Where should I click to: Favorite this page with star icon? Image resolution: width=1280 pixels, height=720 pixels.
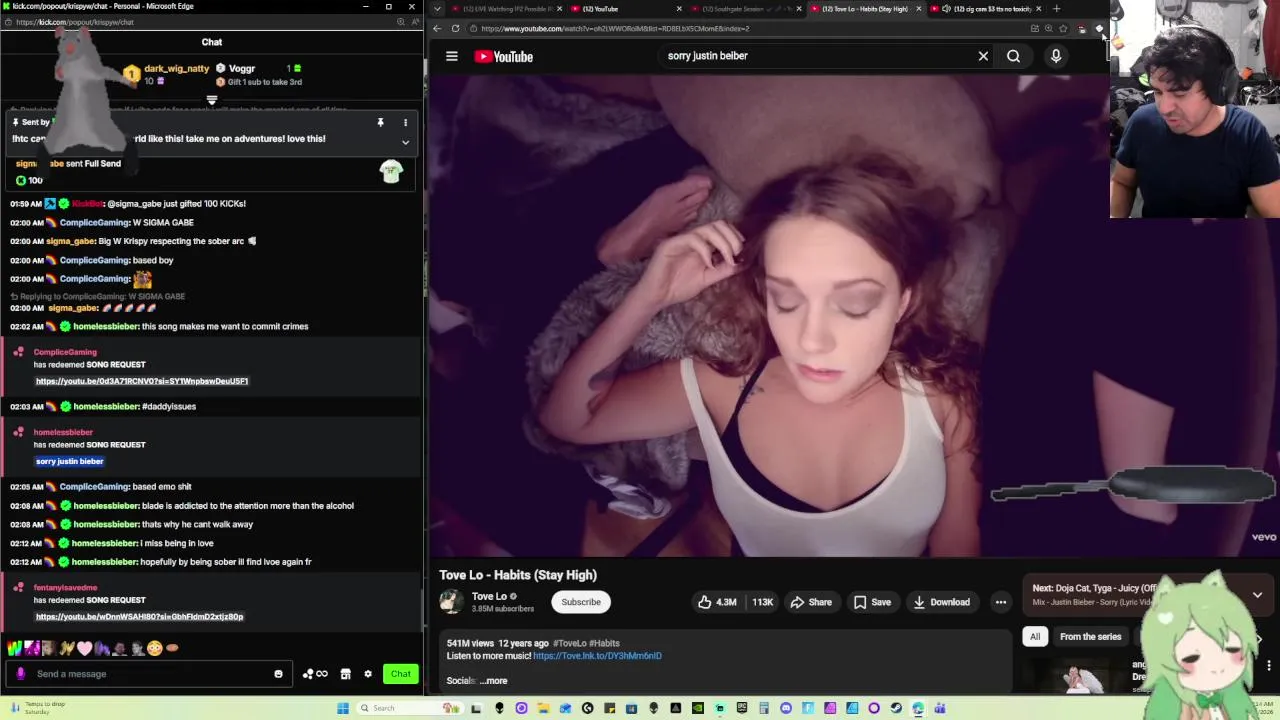(1063, 28)
